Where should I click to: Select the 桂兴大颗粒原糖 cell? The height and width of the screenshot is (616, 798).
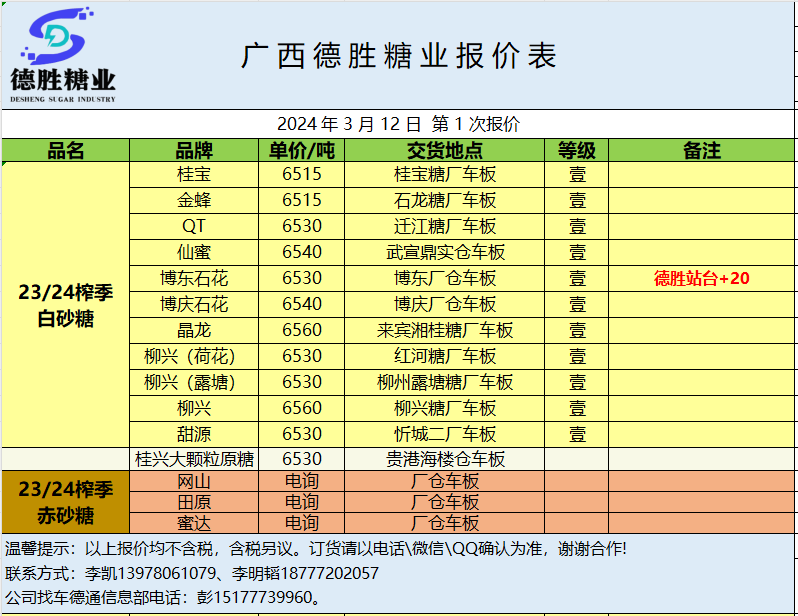coord(194,459)
